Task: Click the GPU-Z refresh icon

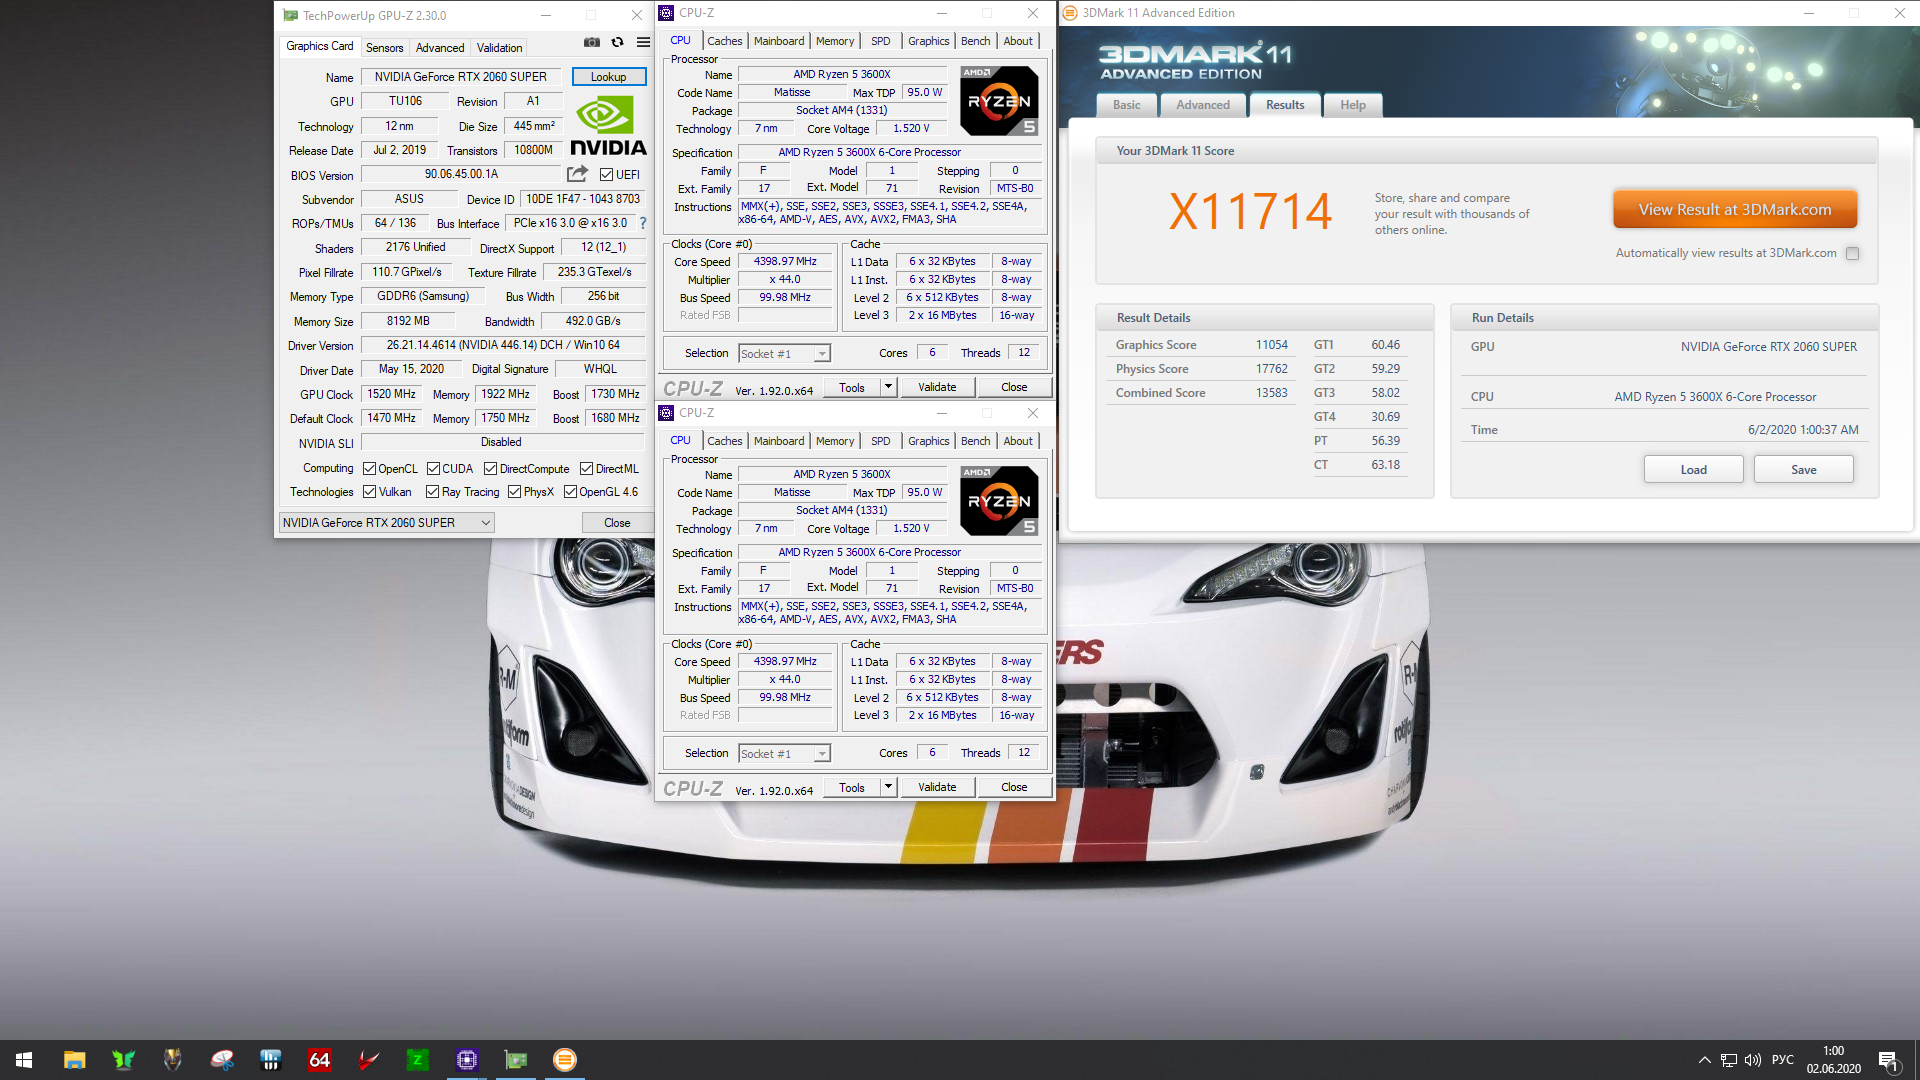Action: pos(618,42)
